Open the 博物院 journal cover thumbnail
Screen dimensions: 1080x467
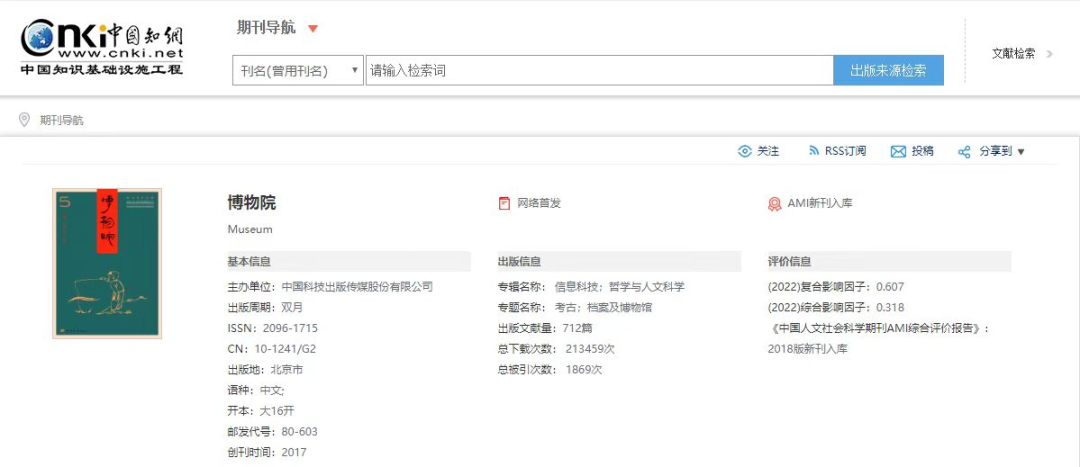tap(107, 263)
